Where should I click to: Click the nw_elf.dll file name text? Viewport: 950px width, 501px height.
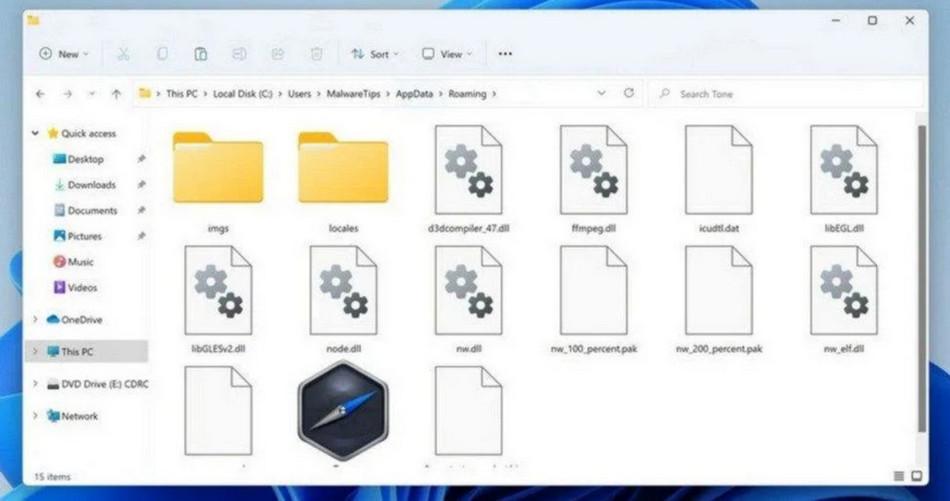click(844, 349)
